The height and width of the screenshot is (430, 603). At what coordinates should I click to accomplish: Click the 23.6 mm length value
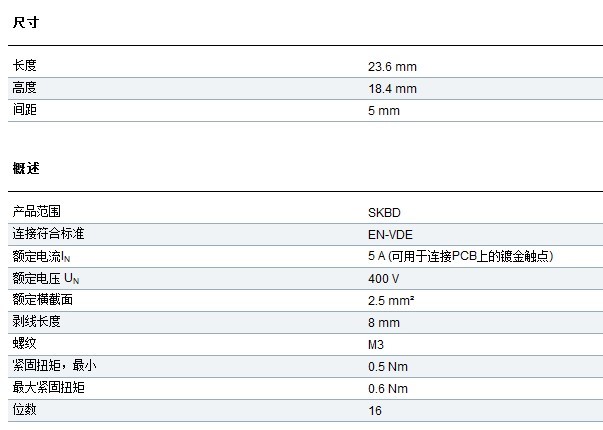(x=392, y=67)
